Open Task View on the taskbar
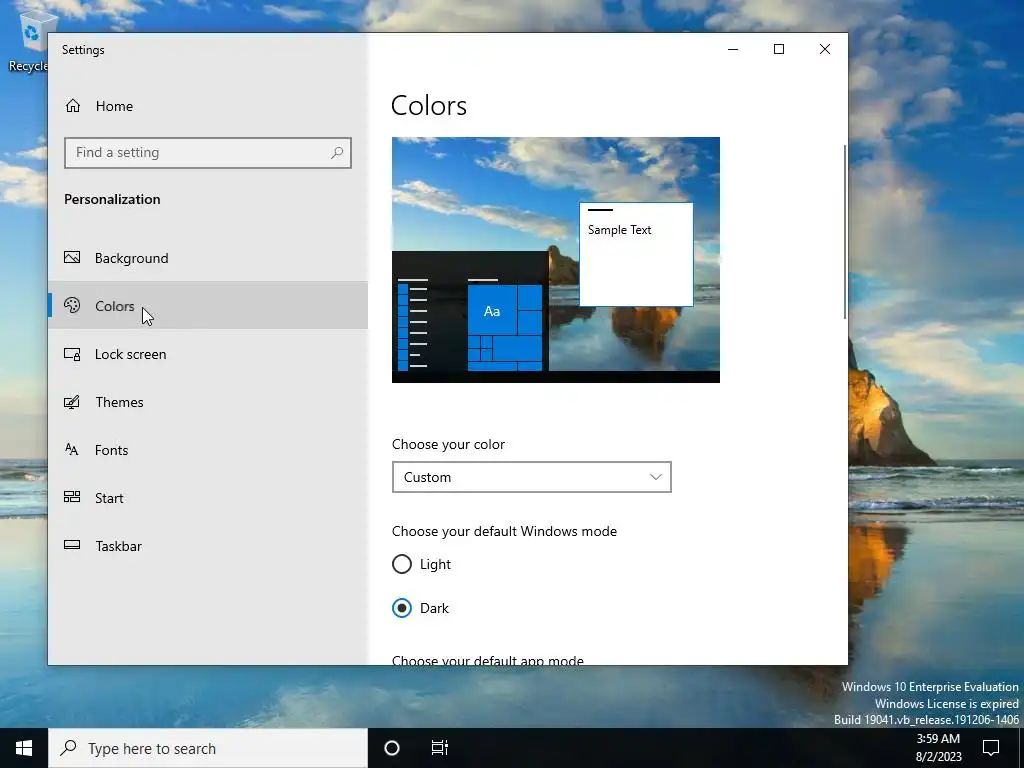Screen dimensions: 1024x768 (440, 748)
